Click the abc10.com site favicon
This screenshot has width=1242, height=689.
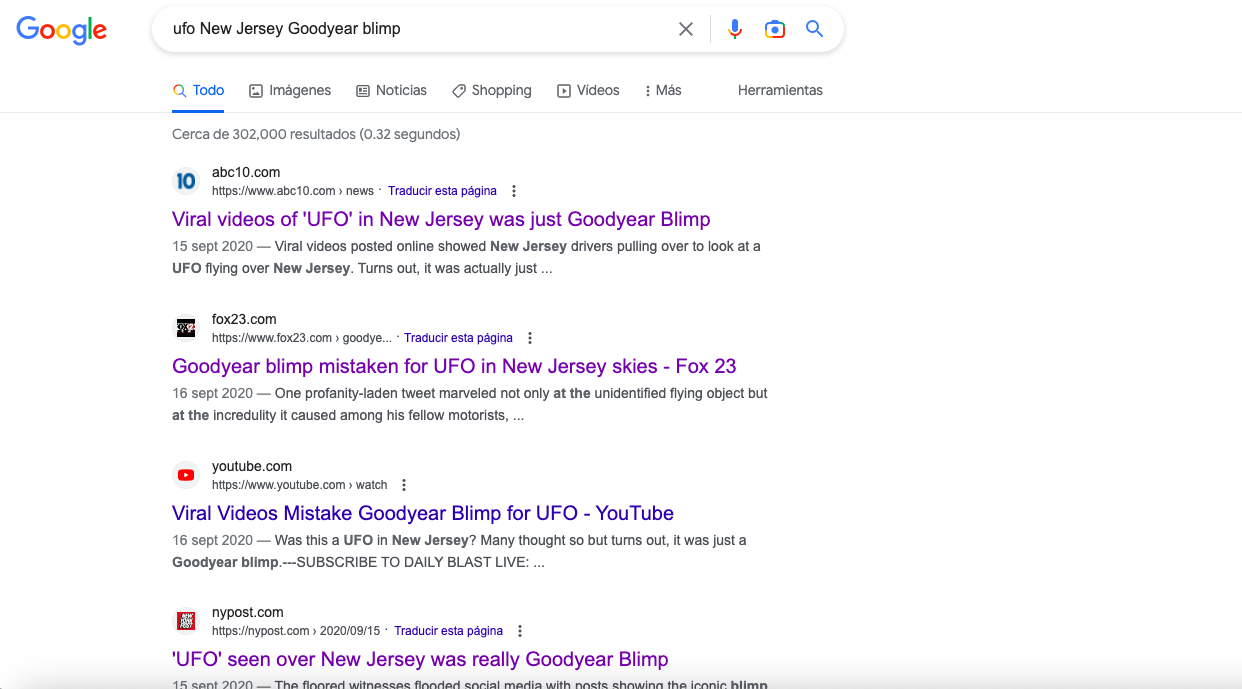[186, 181]
